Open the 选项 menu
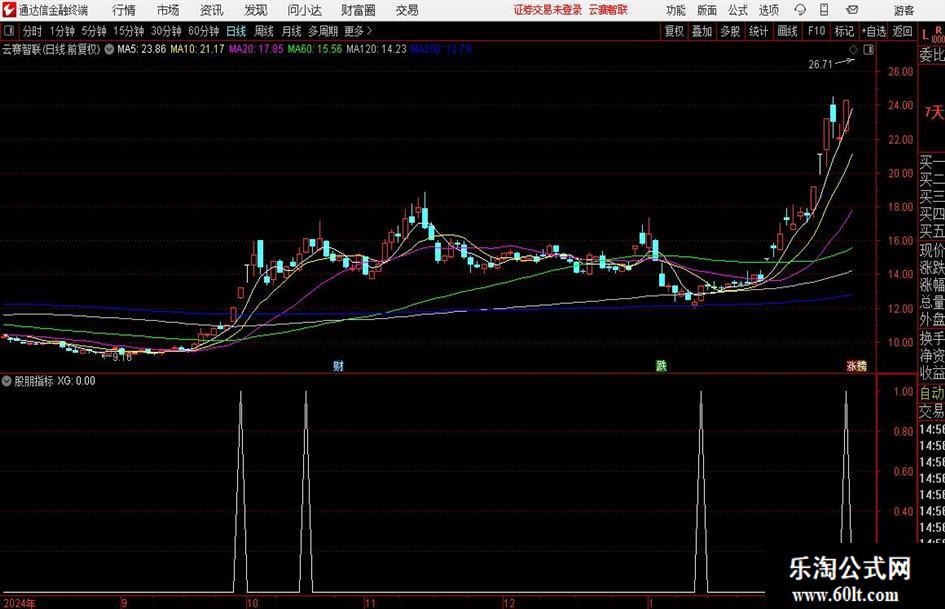 pos(768,10)
